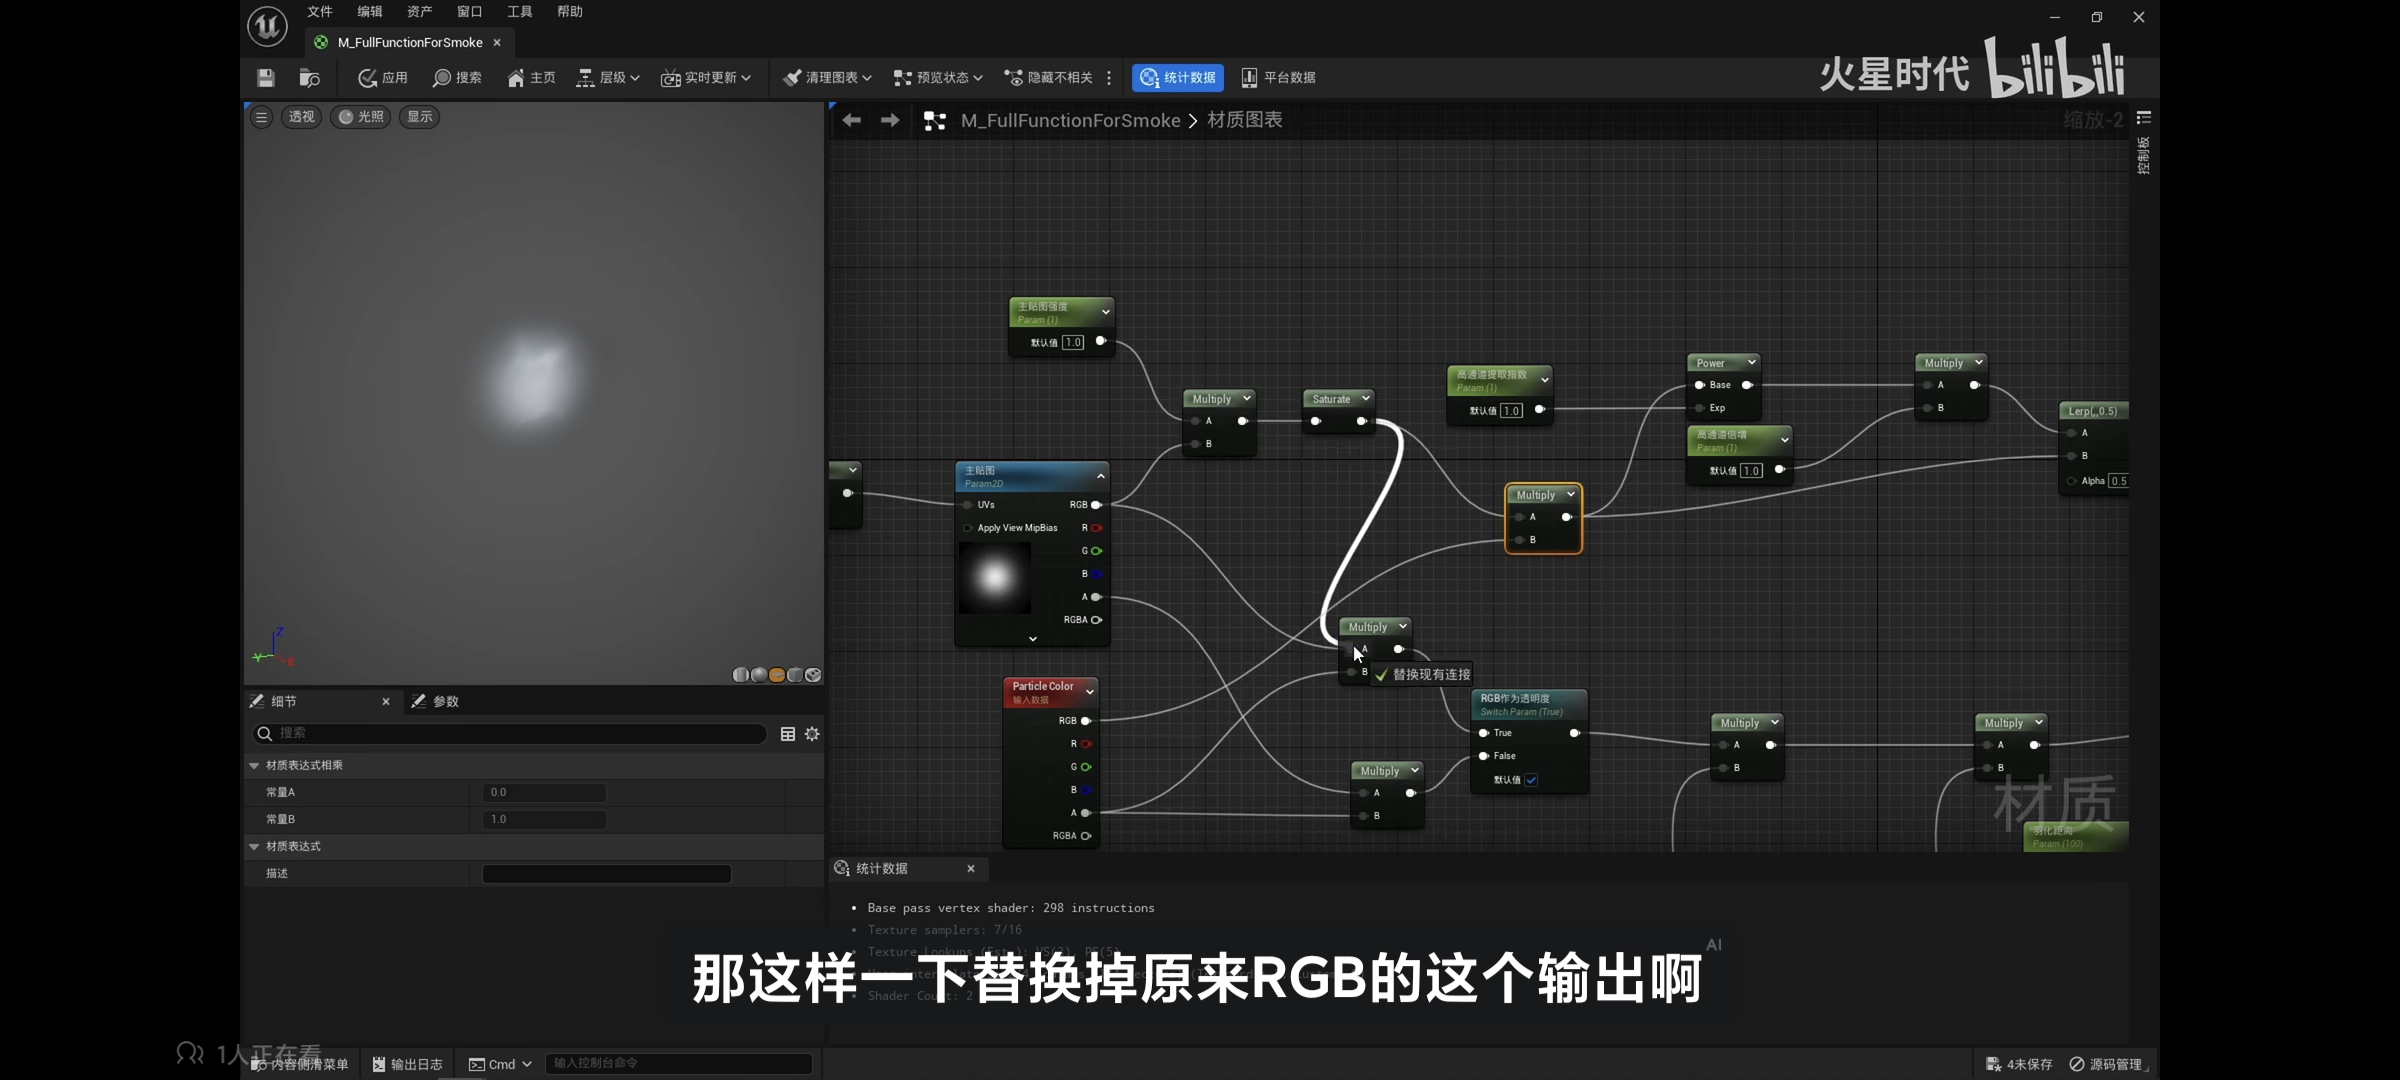The height and width of the screenshot is (1080, 2400).
Task: Click the main texture preview thumbnail
Action: [x=994, y=578]
